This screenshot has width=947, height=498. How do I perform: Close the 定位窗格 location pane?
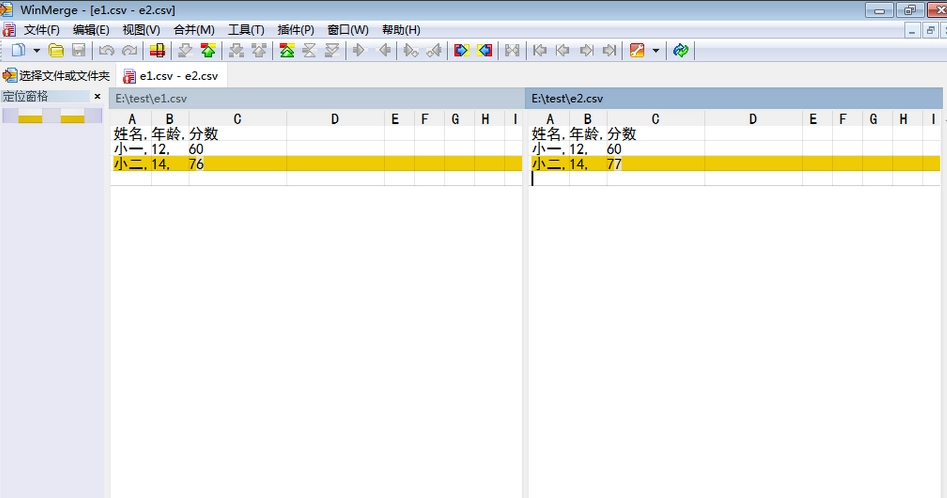[x=97, y=97]
